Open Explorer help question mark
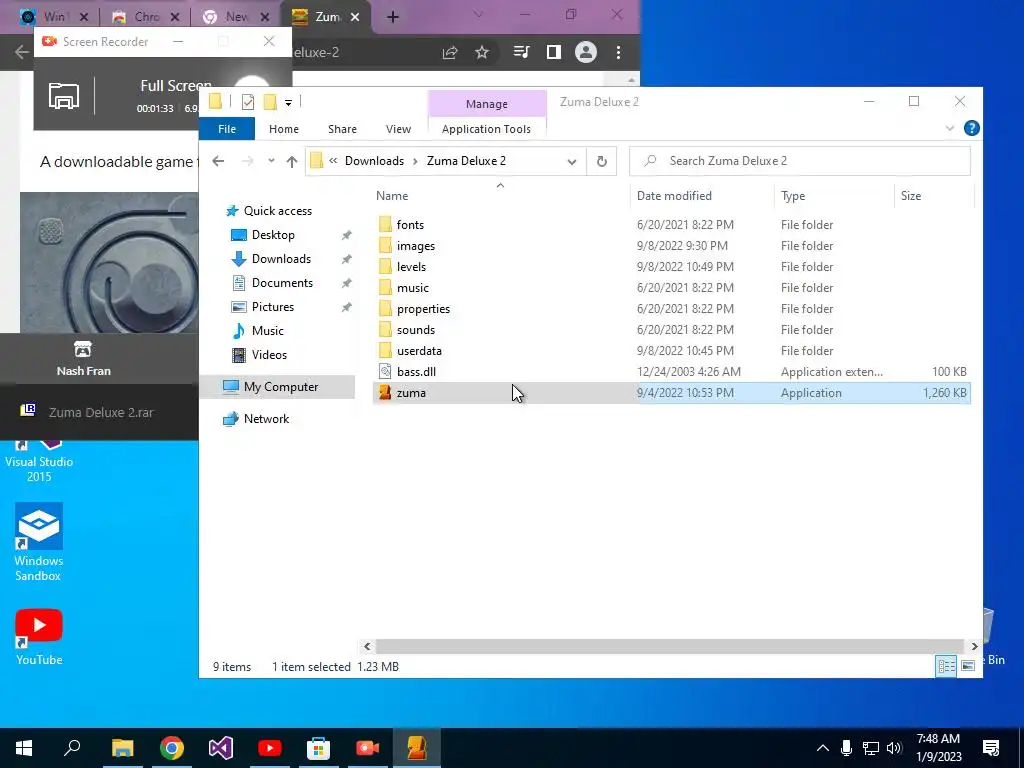Viewport: 1024px width, 768px height. (971, 128)
